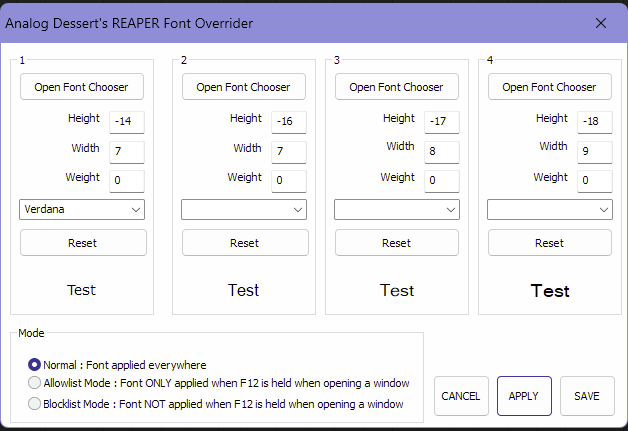The width and height of the screenshot is (628, 431).
Task: Reset font settings for group 1
Action: click(83, 243)
